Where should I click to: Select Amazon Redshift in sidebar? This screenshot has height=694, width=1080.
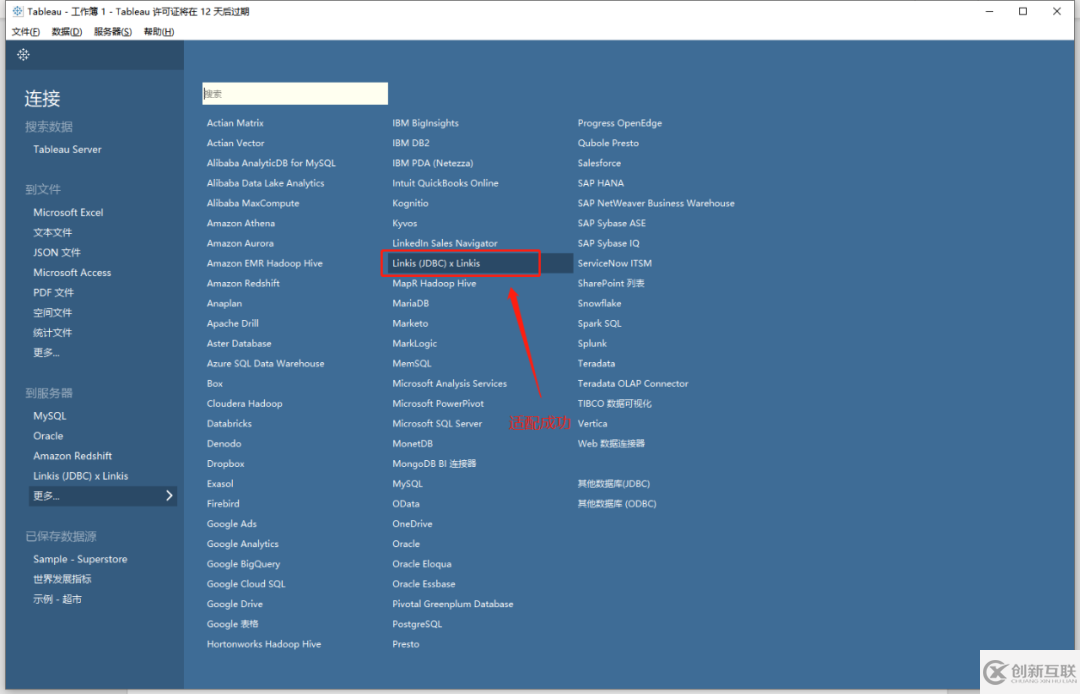coord(72,456)
